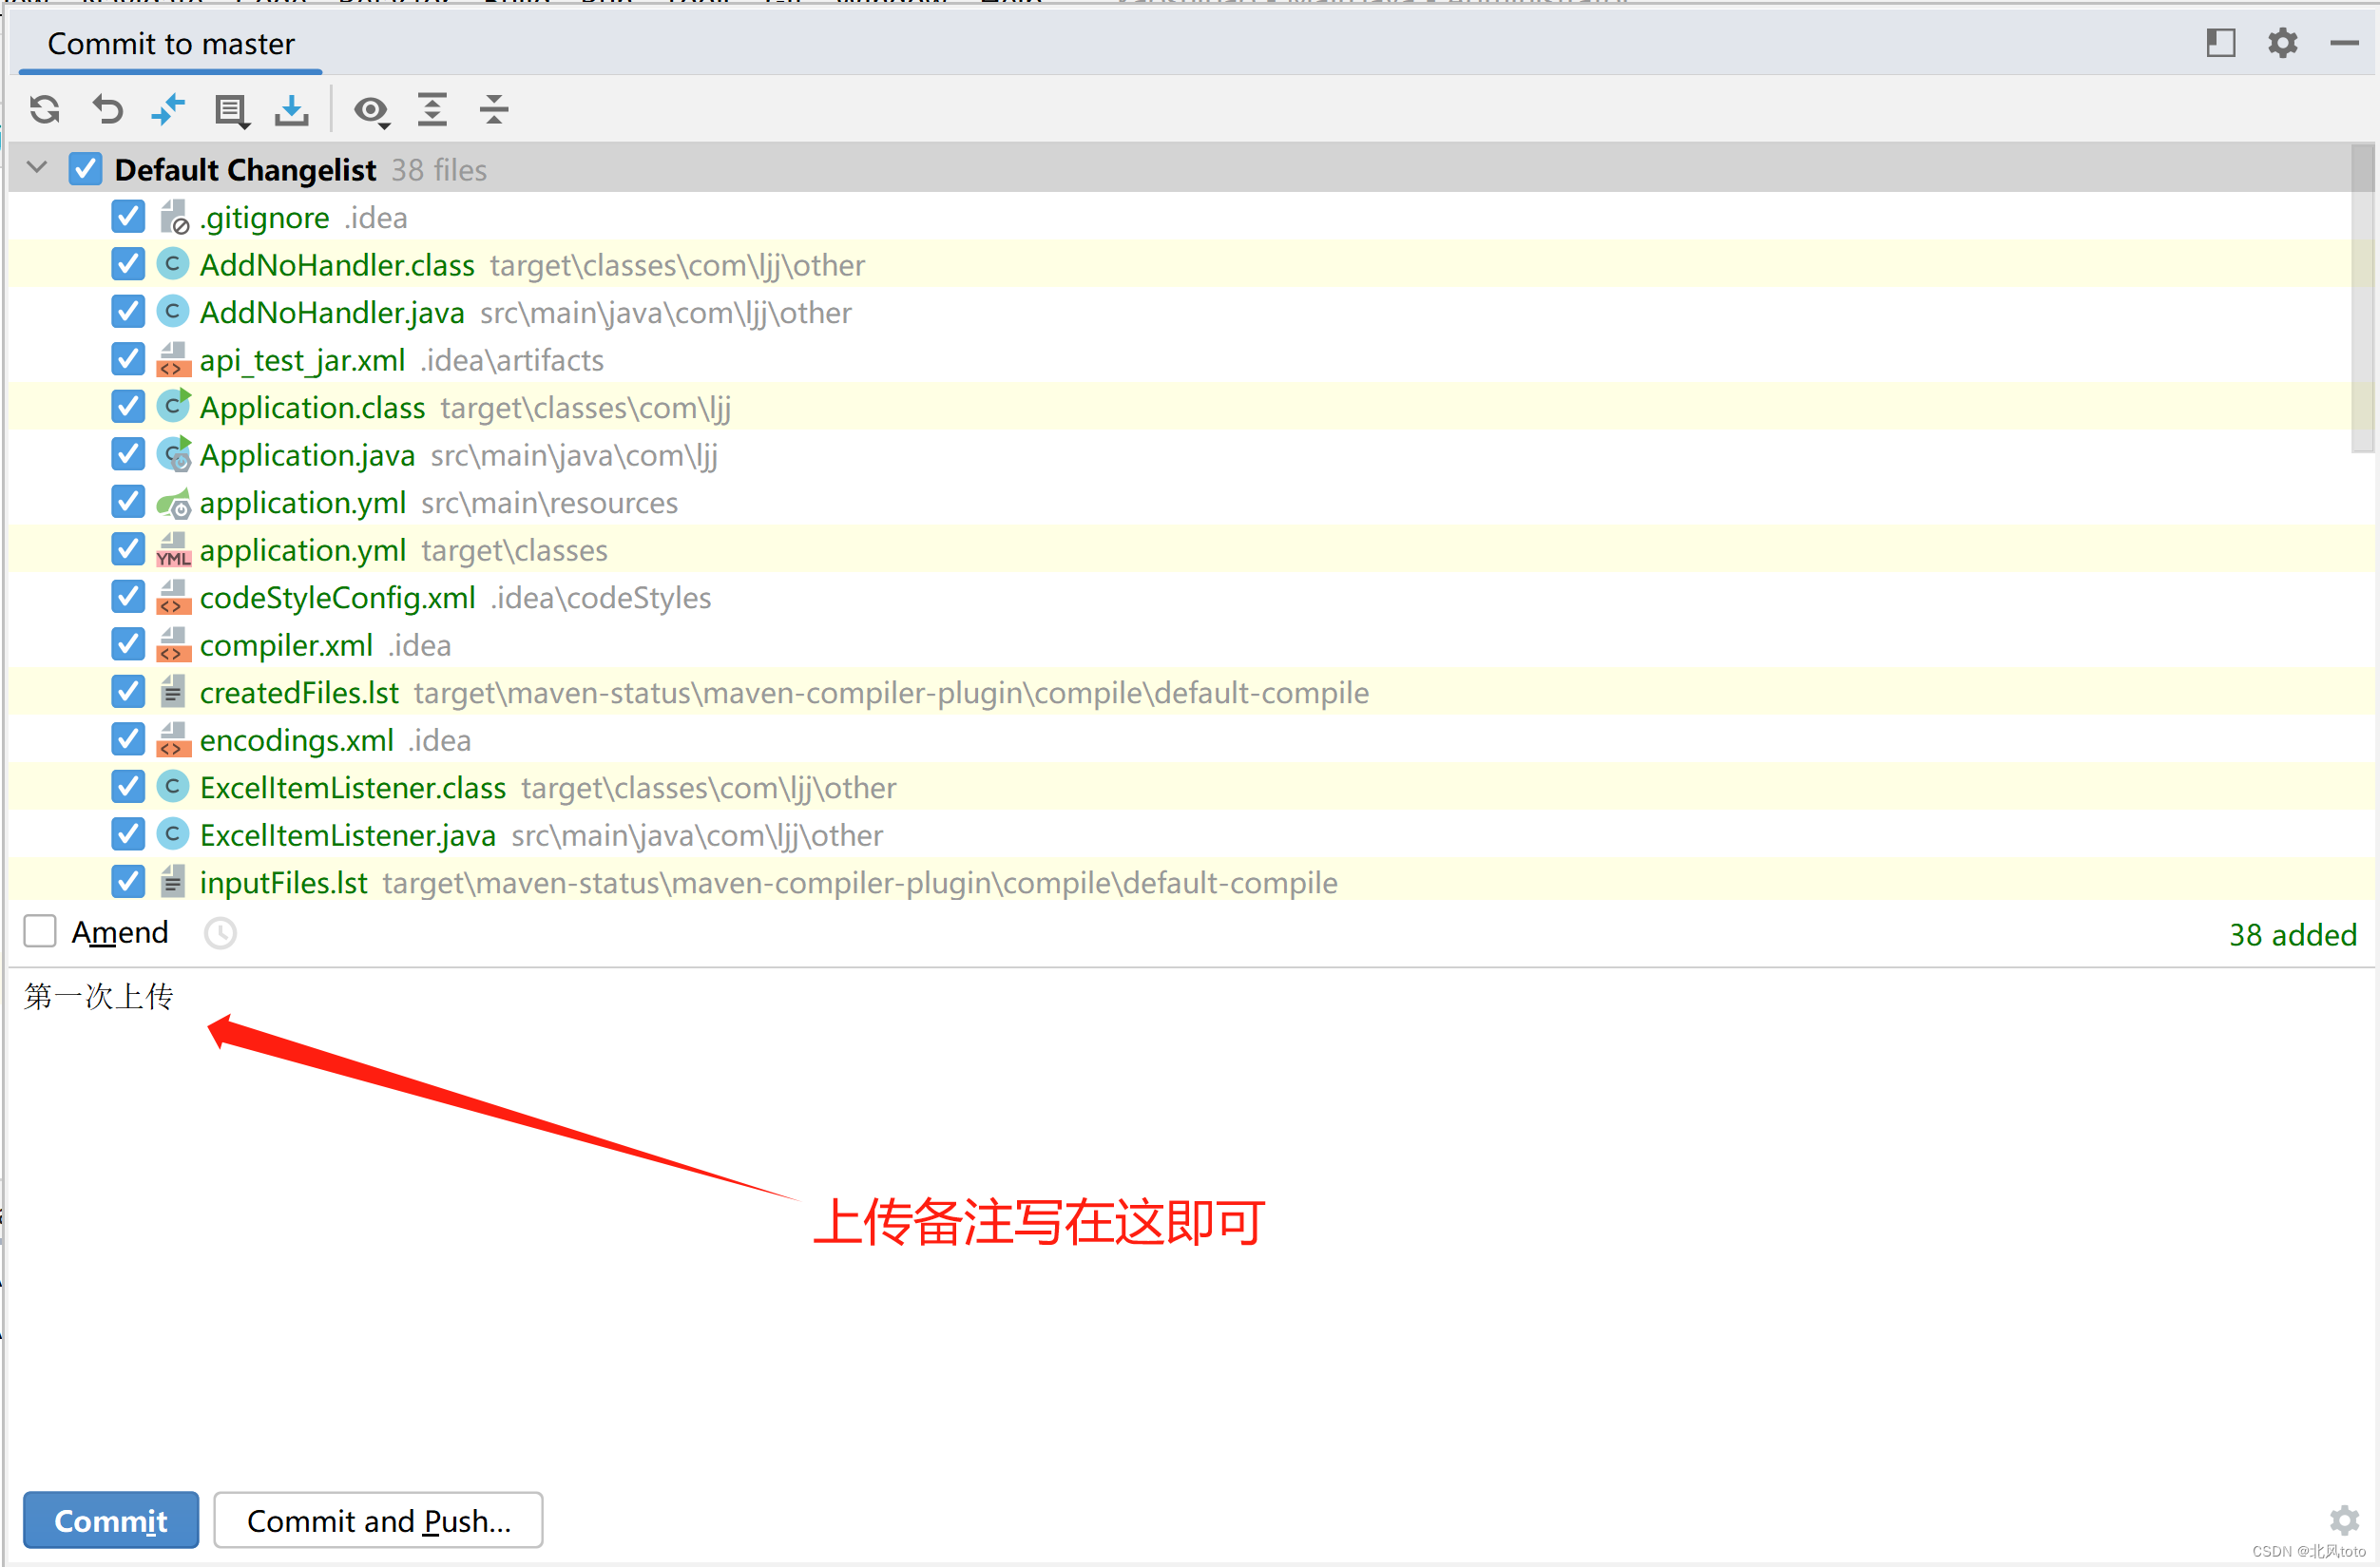2380x1567 pixels.
Task: Click the panel view mode icon
Action: point(2221,43)
